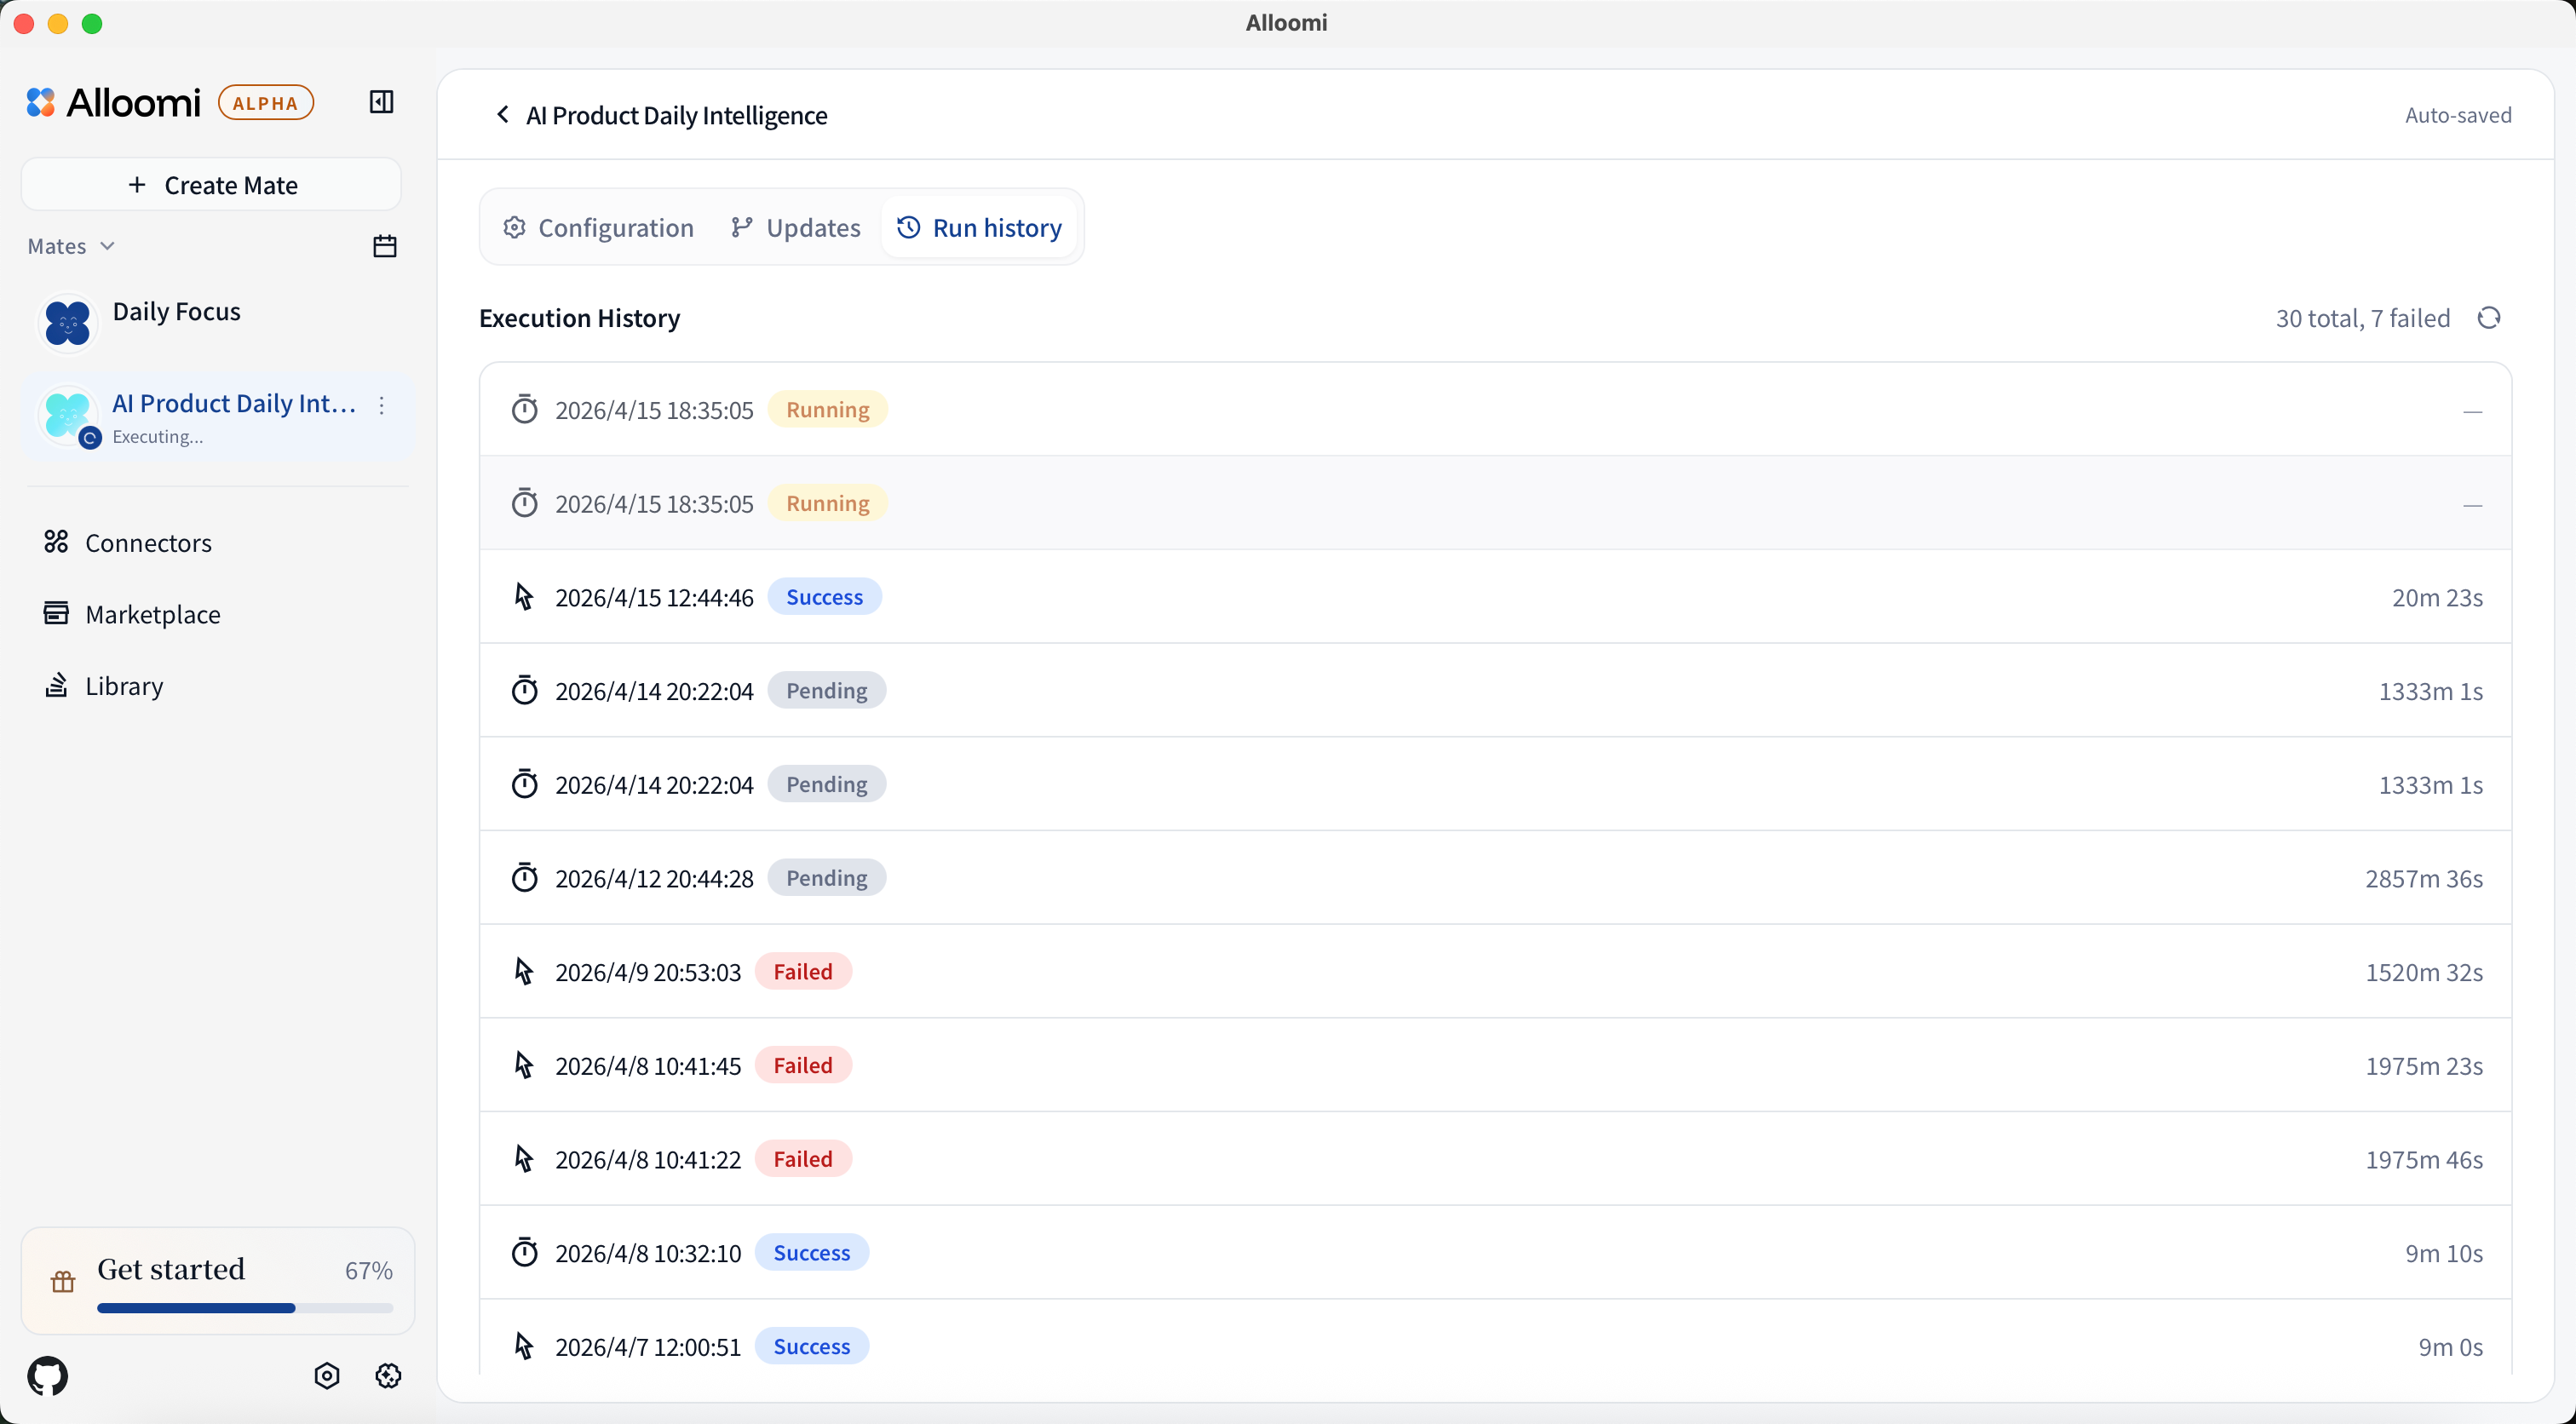Open the failed run from 2026/4/9 20:53:03
The height and width of the screenshot is (1424, 2576).
(1494, 972)
